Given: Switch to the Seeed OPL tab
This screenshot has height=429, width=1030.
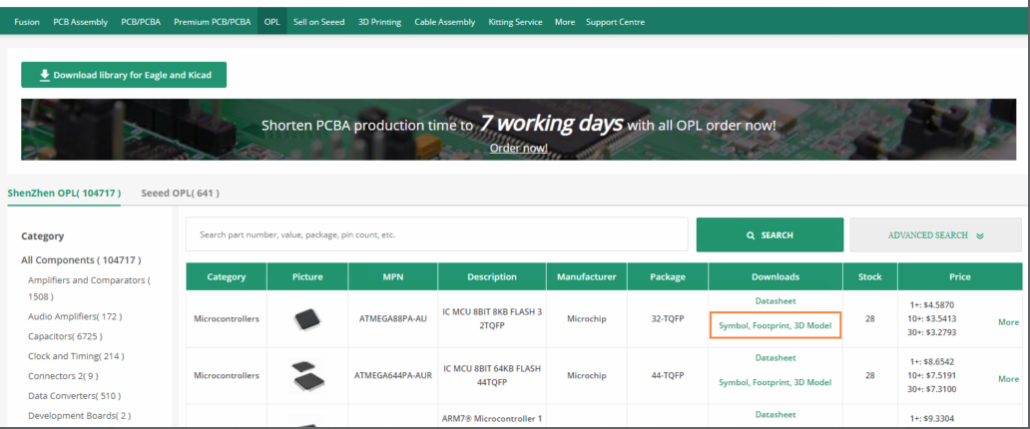Looking at the screenshot, I should 180,192.
